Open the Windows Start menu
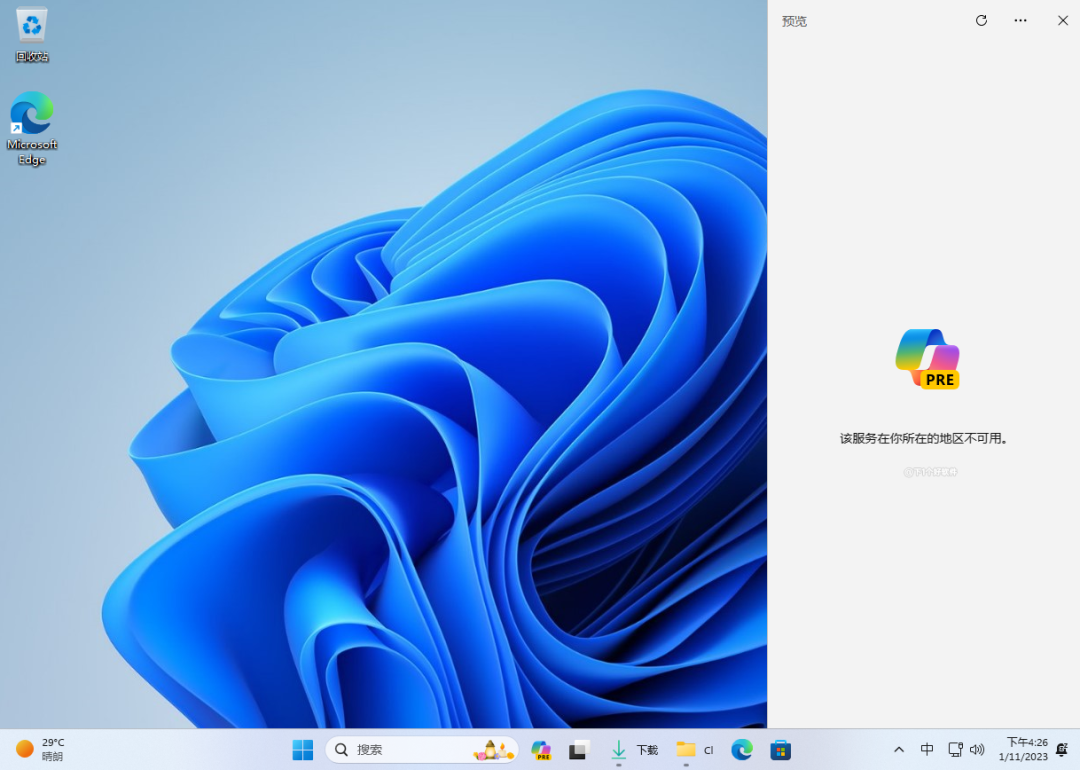Screen dimensions: 1080x770 302,750
